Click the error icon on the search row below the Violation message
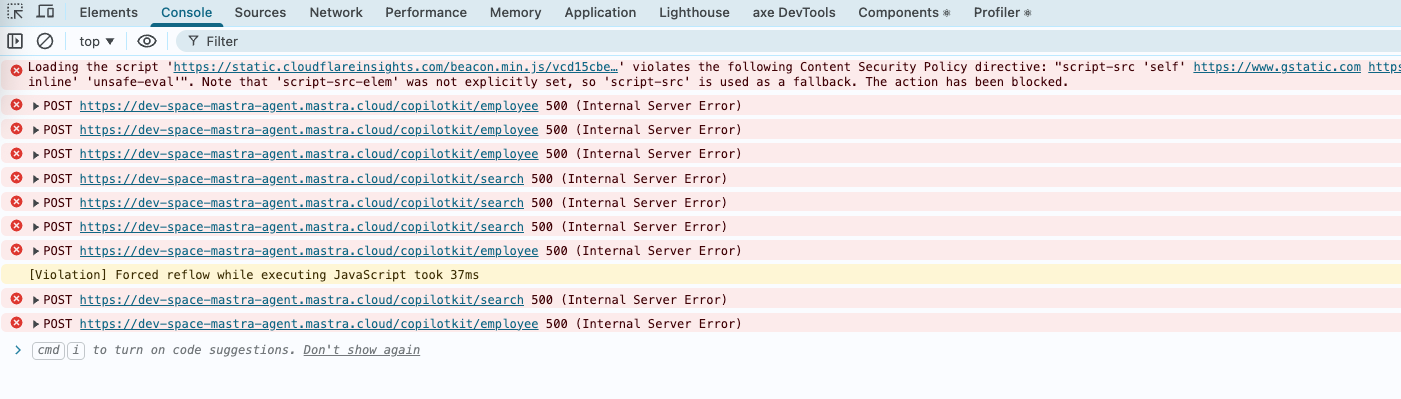 point(16,300)
